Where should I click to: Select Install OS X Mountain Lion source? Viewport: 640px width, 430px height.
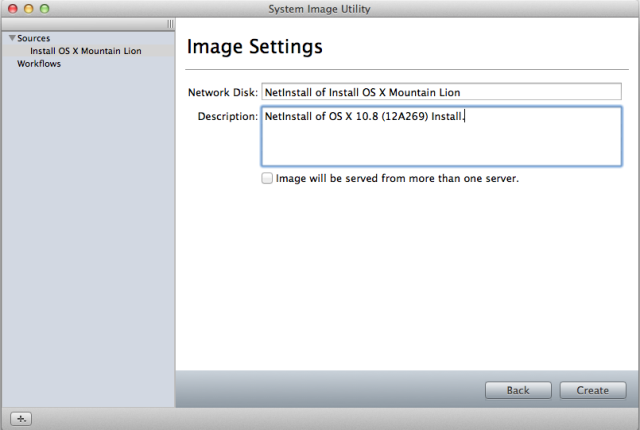88,51
